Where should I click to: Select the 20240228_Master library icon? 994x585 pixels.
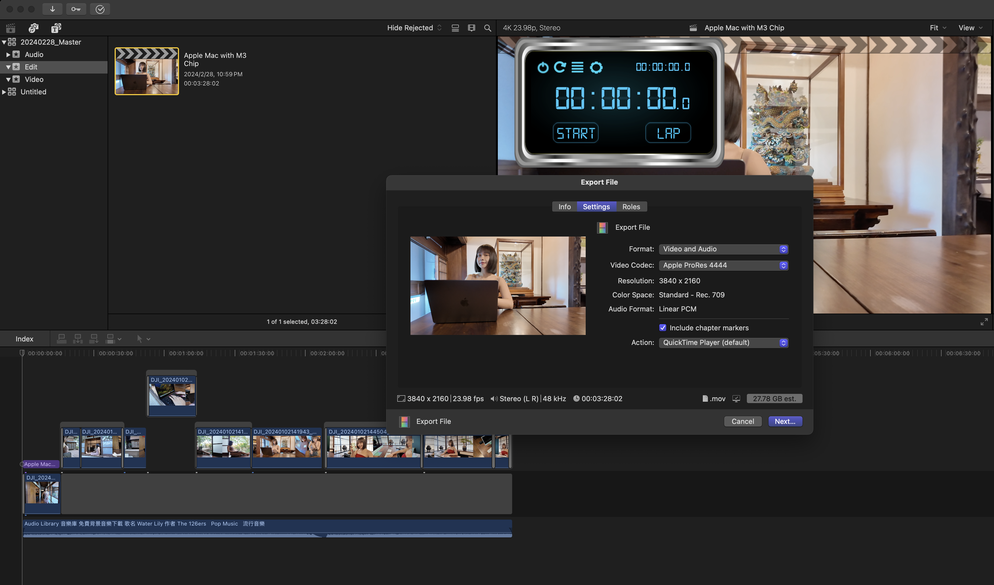12,42
